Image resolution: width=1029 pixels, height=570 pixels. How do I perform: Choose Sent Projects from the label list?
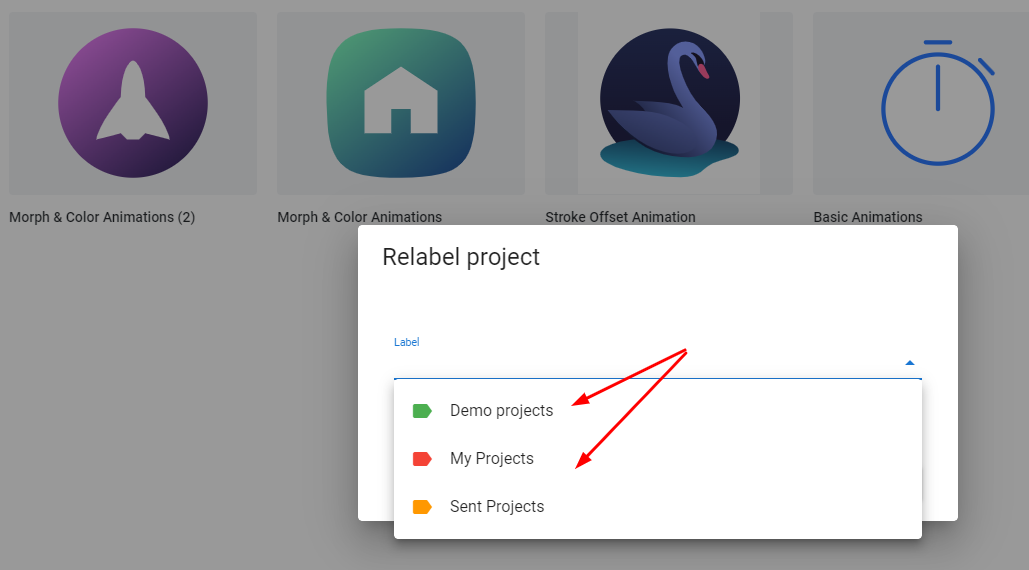(x=658, y=506)
